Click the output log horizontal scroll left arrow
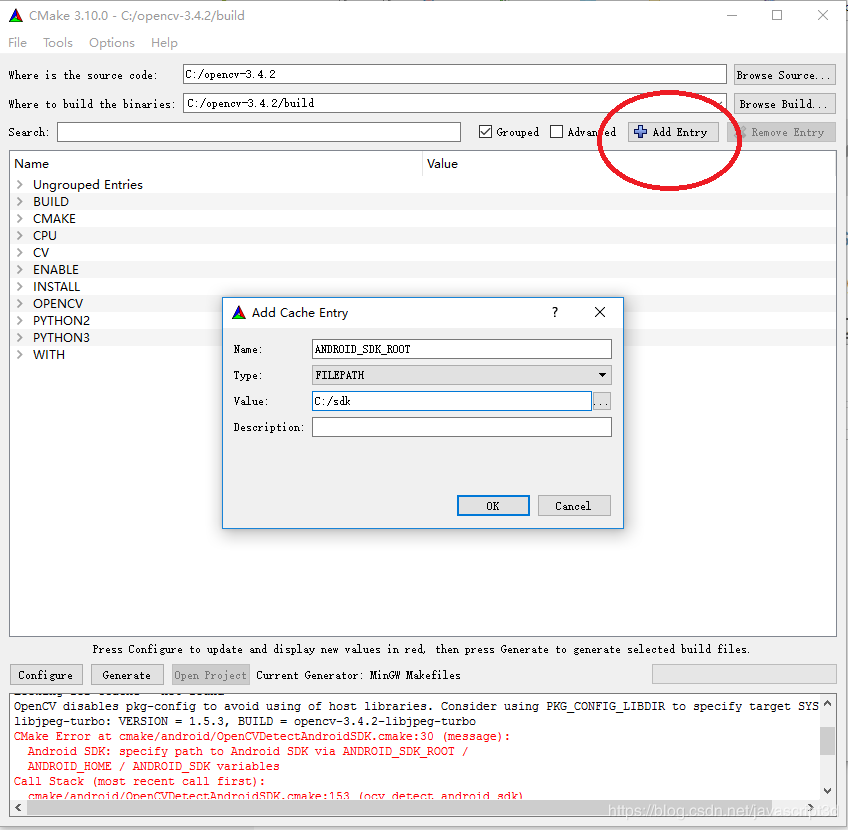Viewport: 848px width, 830px height. tap(18, 807)
